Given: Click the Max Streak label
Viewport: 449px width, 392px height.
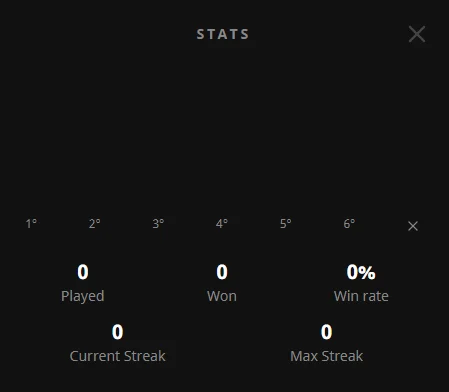Looking at the screenshot, I should [327, 356].
